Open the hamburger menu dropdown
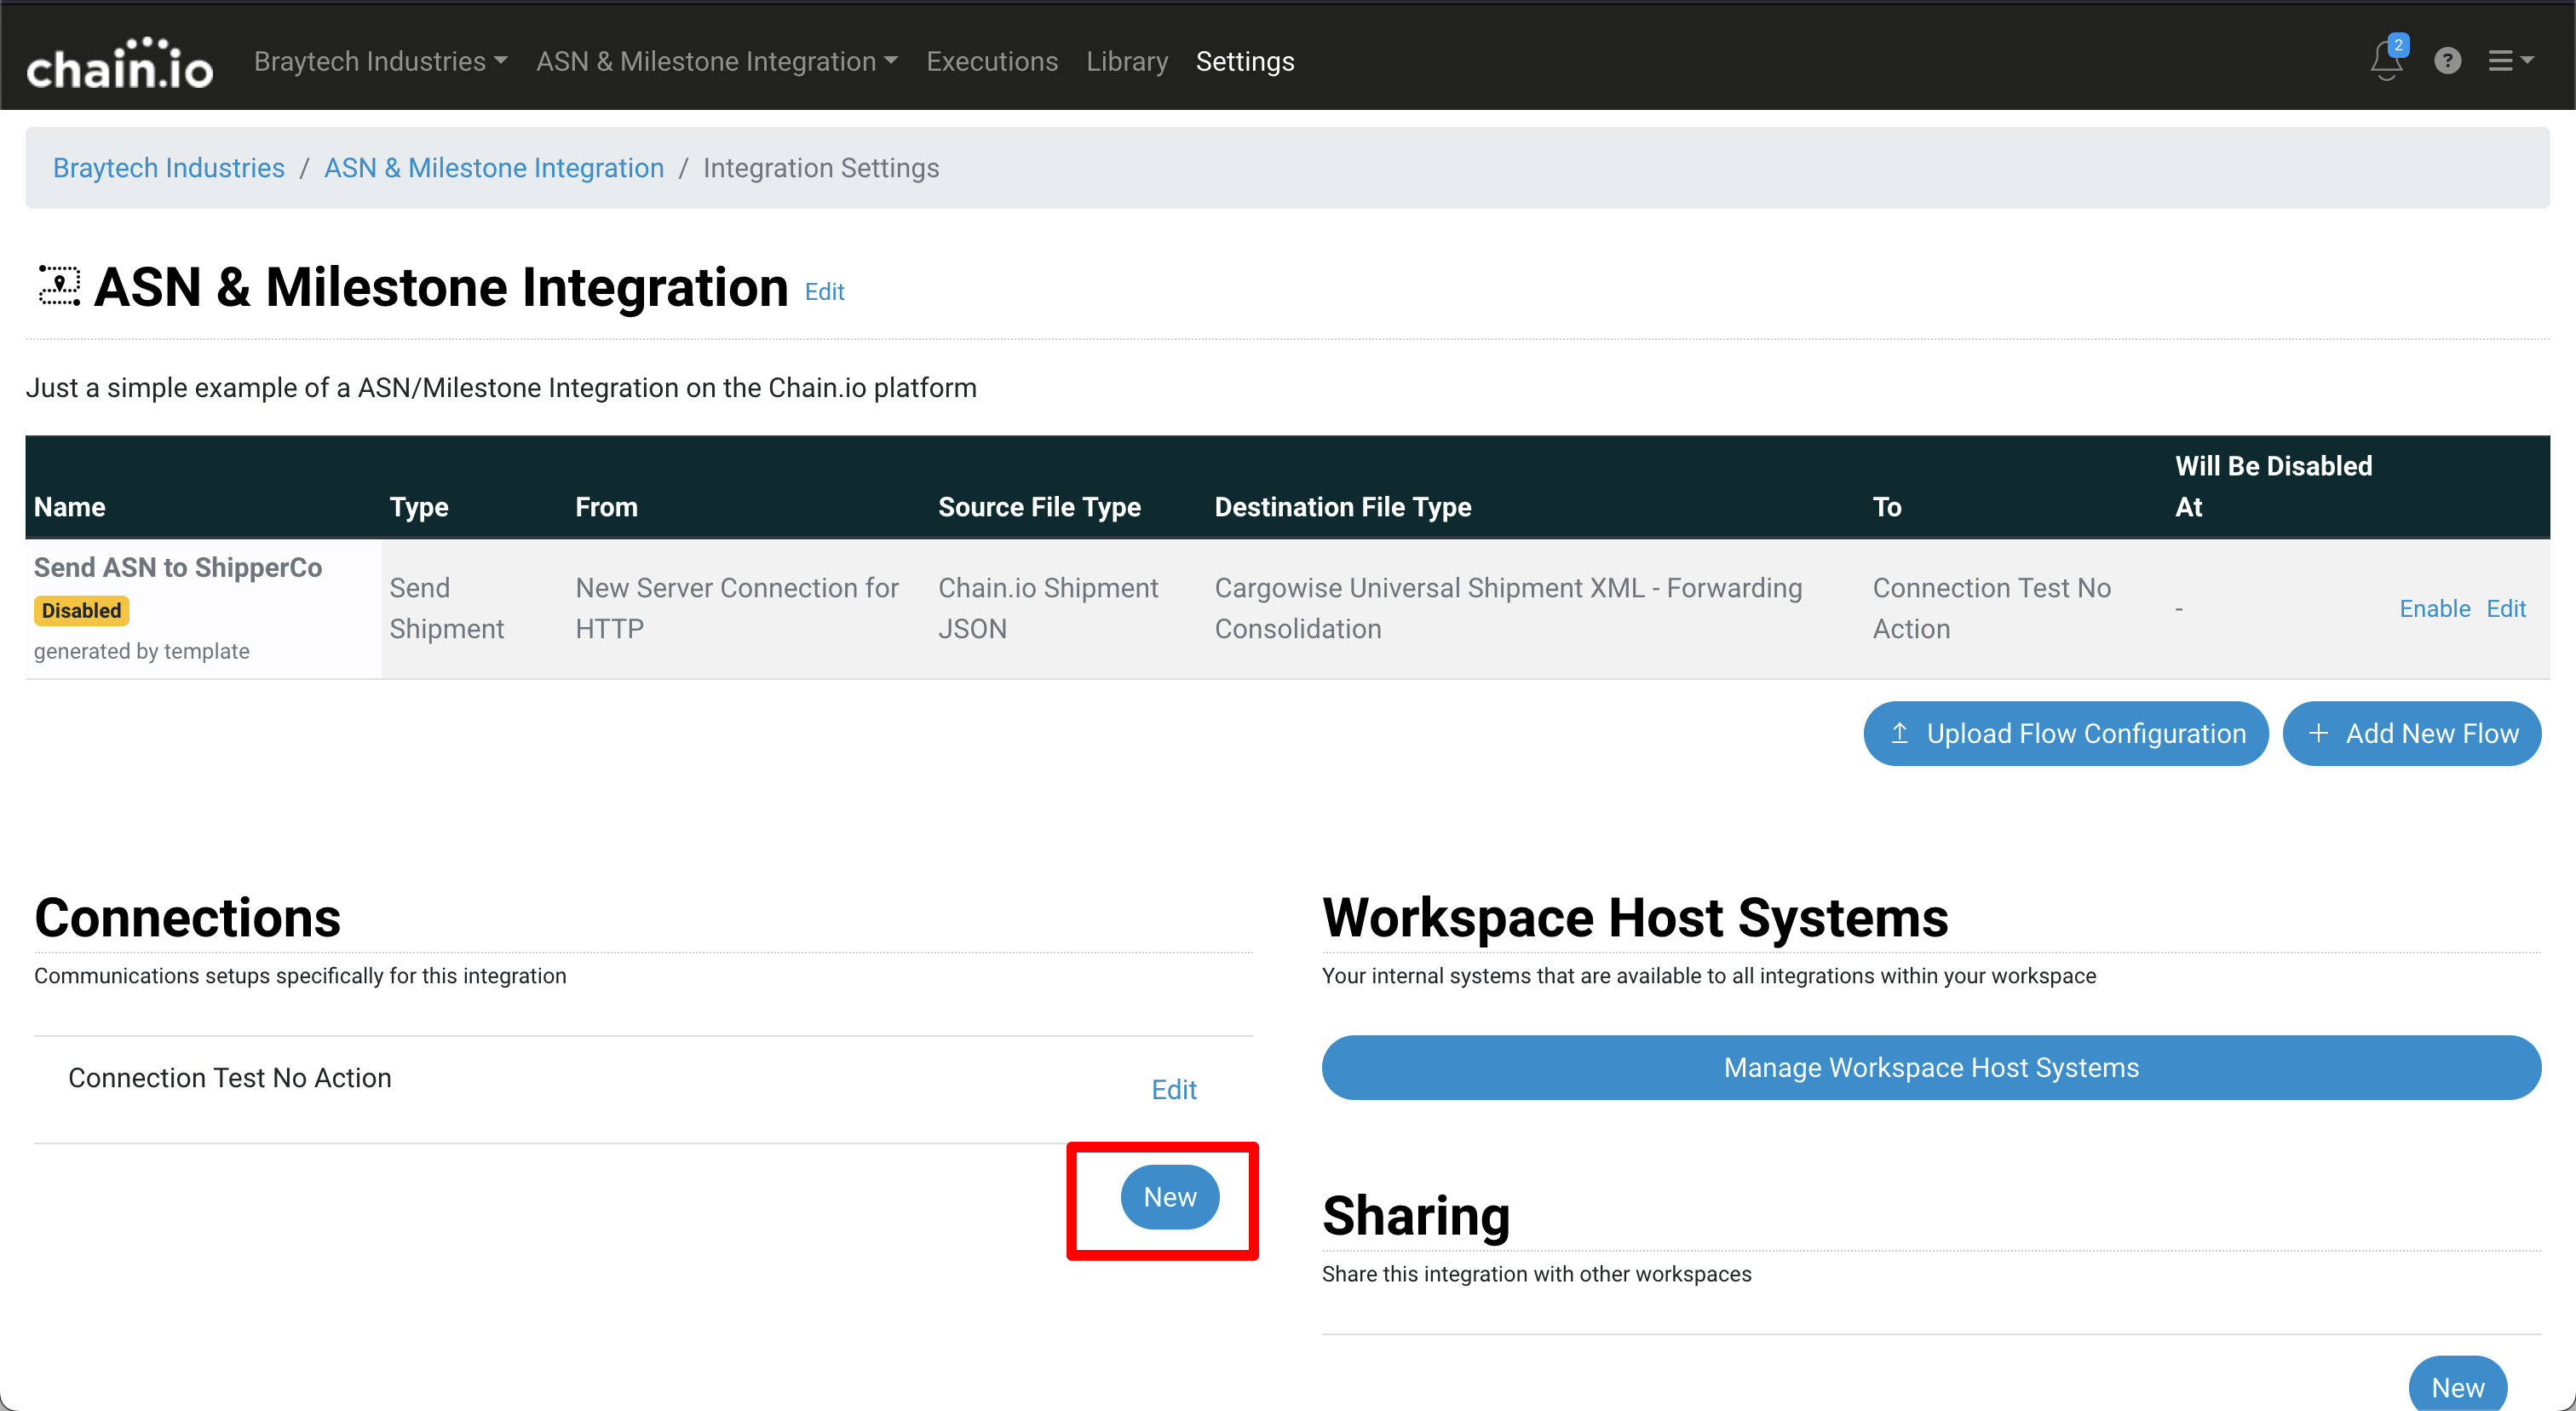 pyautogui.click(x=2510, y=61)
